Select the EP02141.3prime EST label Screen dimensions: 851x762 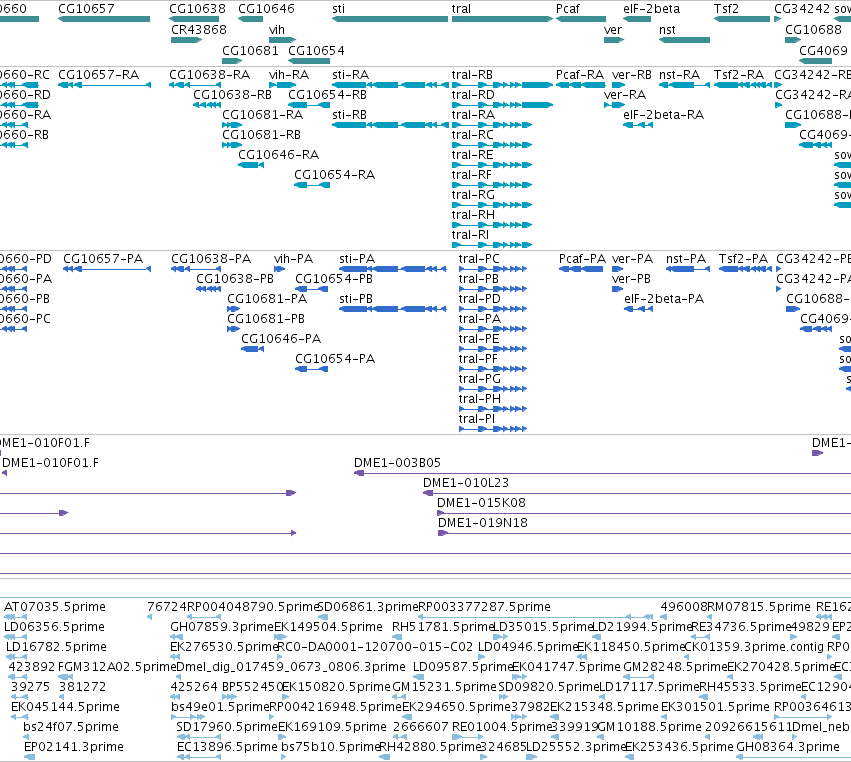74,747
